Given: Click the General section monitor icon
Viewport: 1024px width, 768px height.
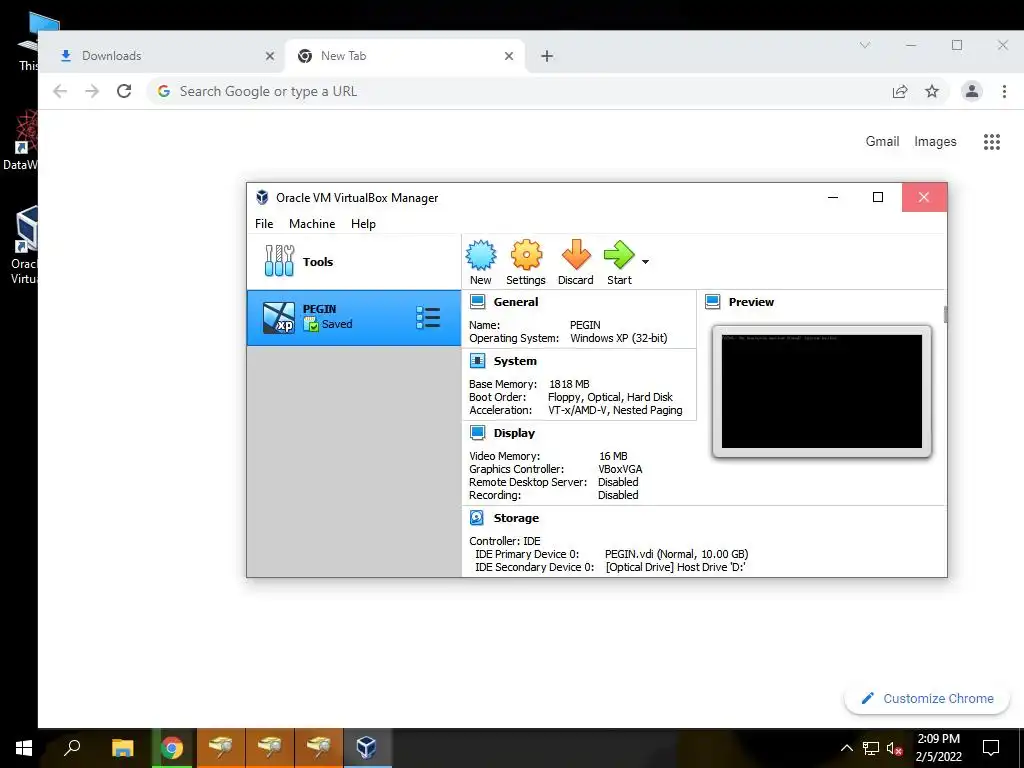Looking at the screenshot, I should [477, 302].
